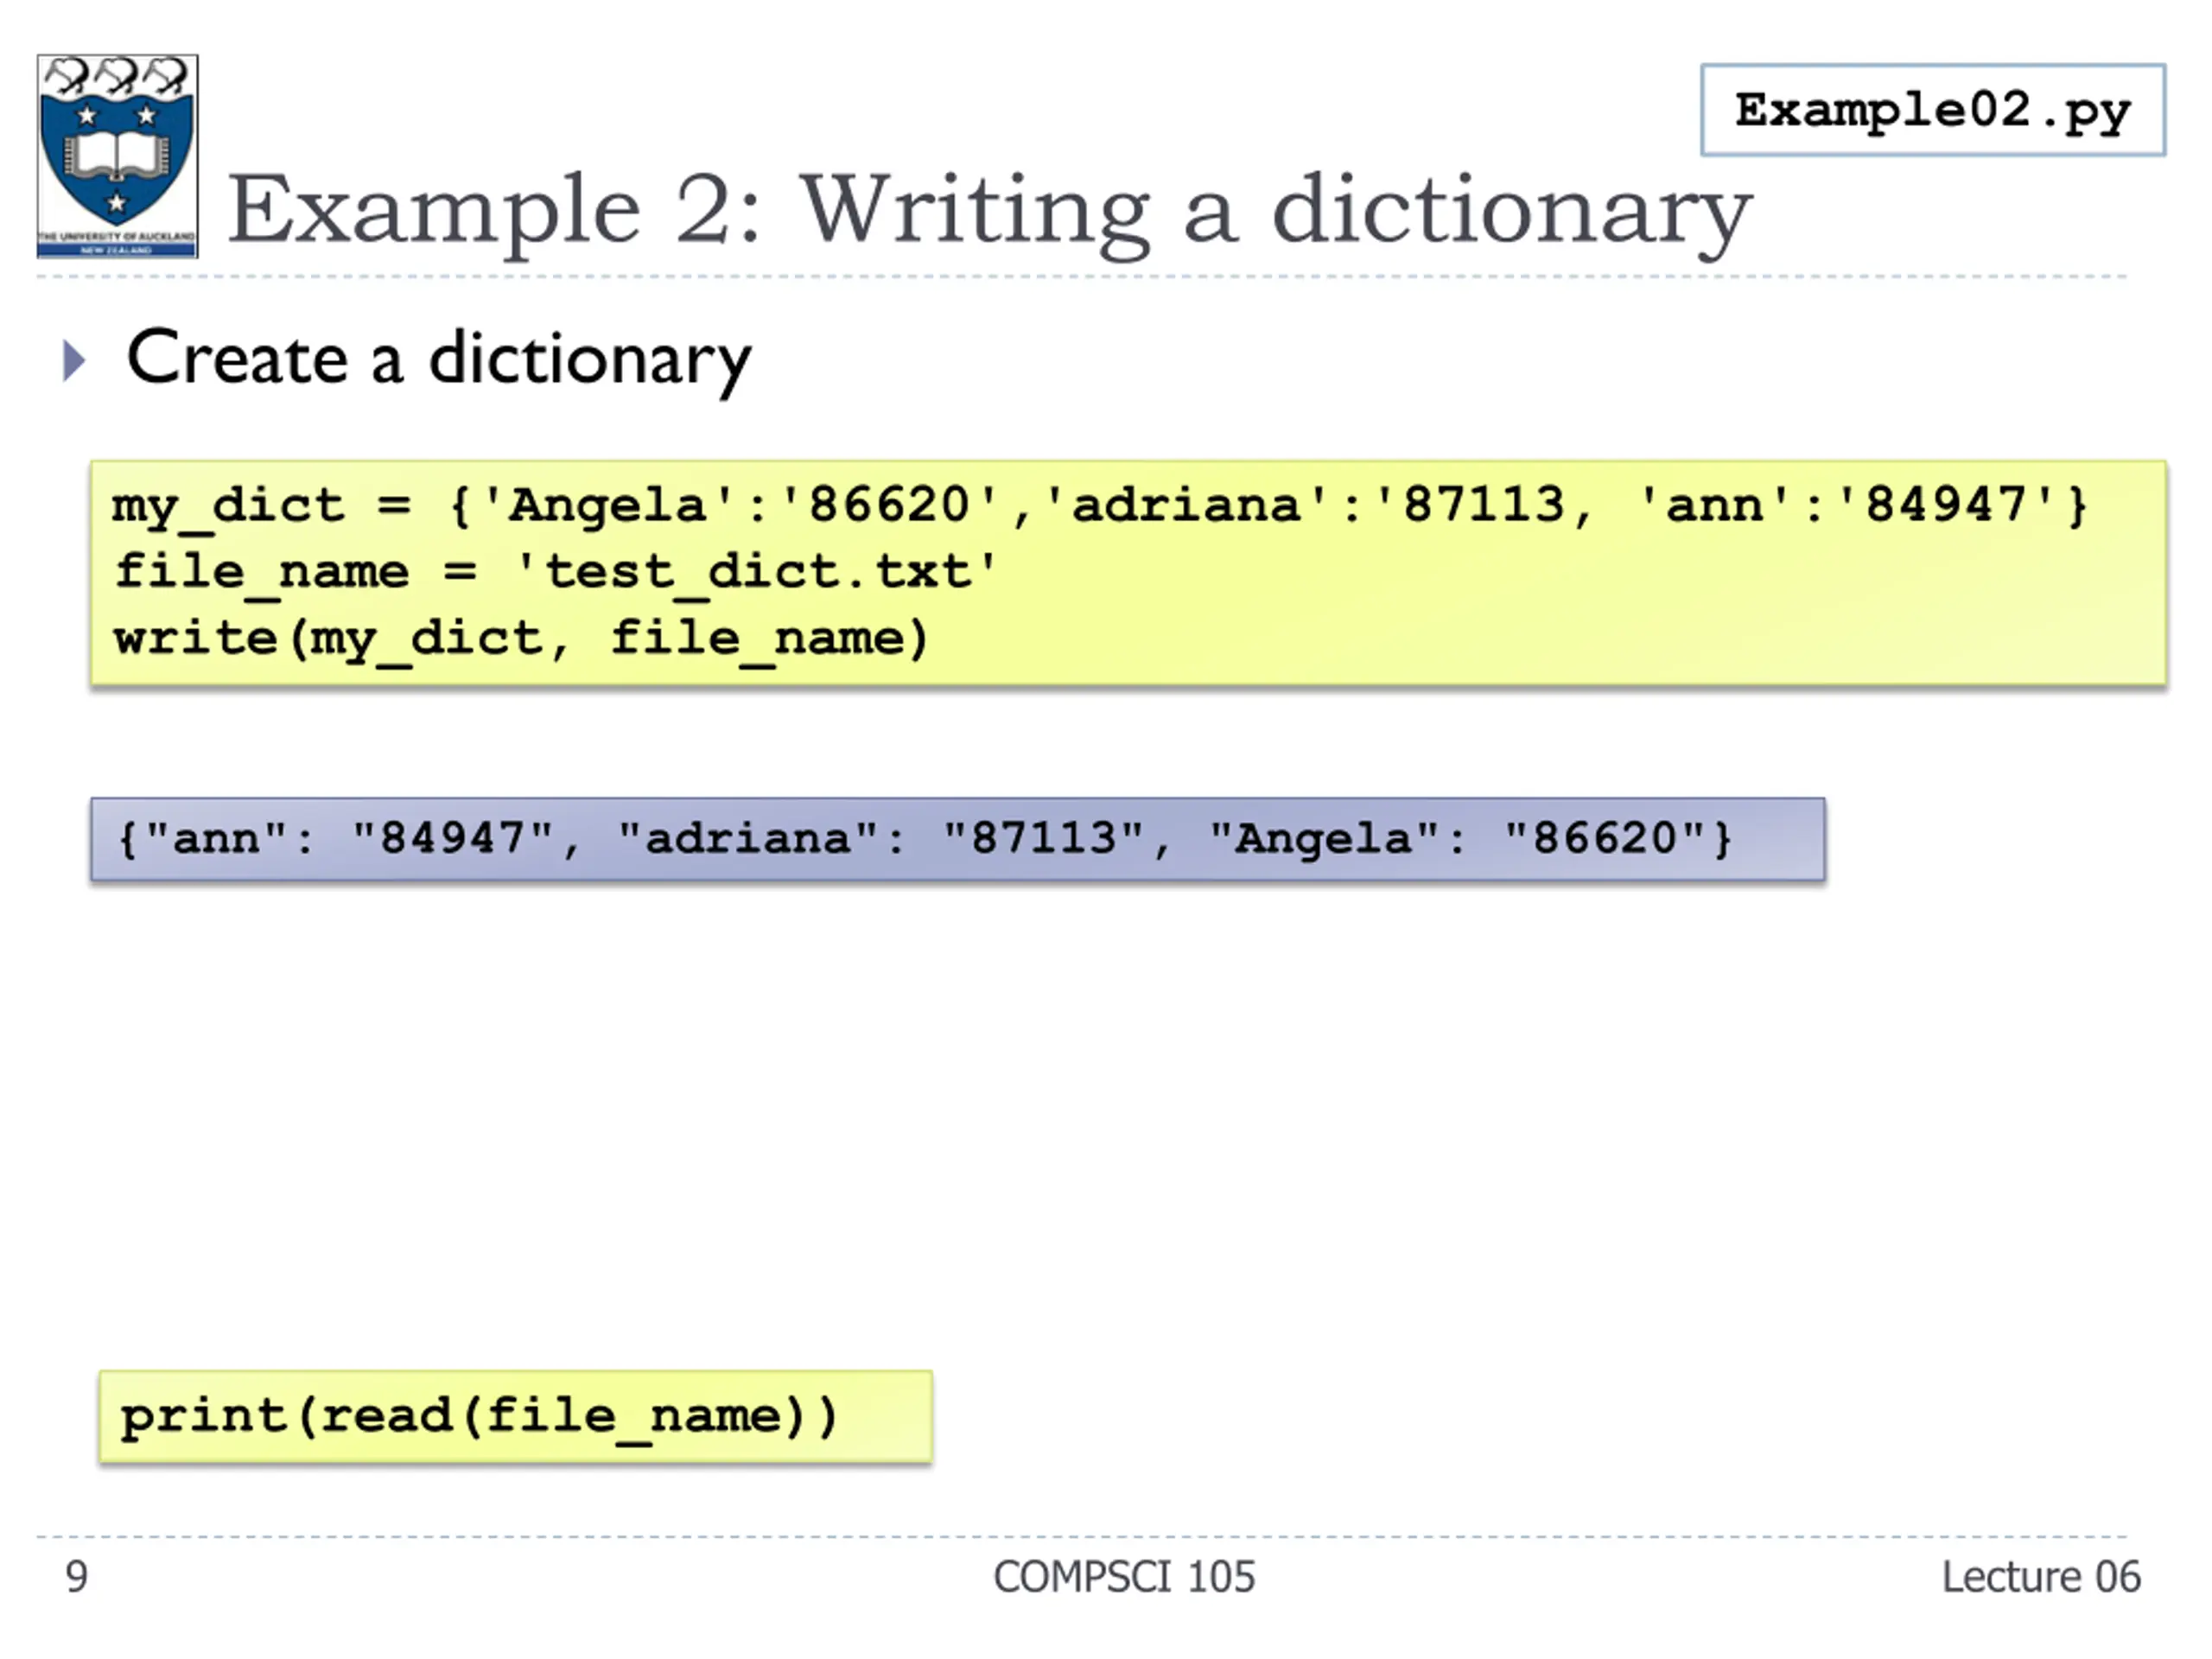The width and height of the screenshot is (2212, 1659).
Task: Click the slide number 9 in the footer
Action: (x=77, y=1577)
